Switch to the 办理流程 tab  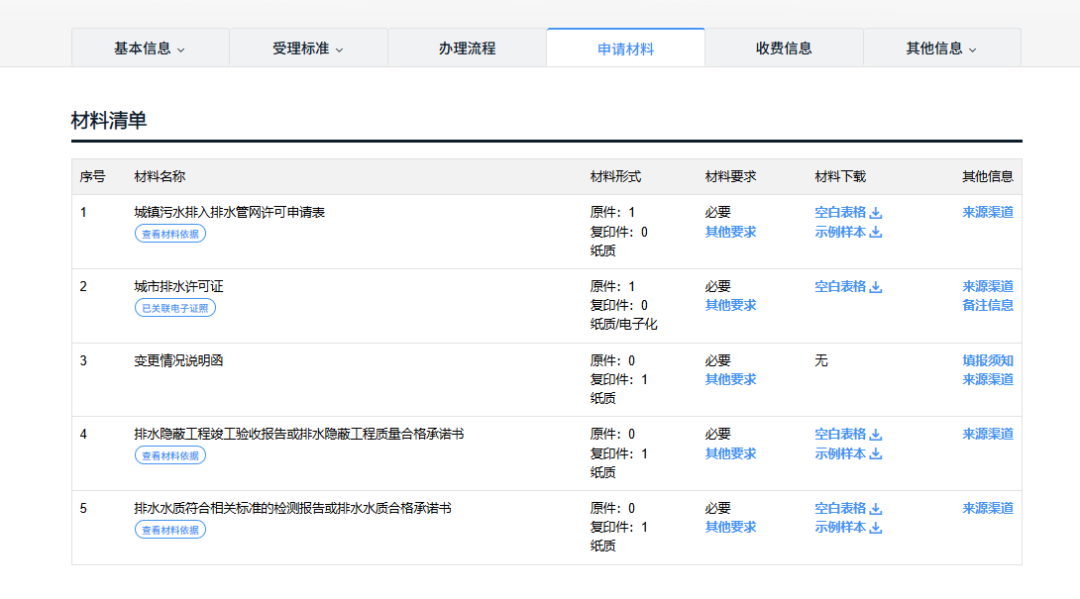click(x=467, y=48)
